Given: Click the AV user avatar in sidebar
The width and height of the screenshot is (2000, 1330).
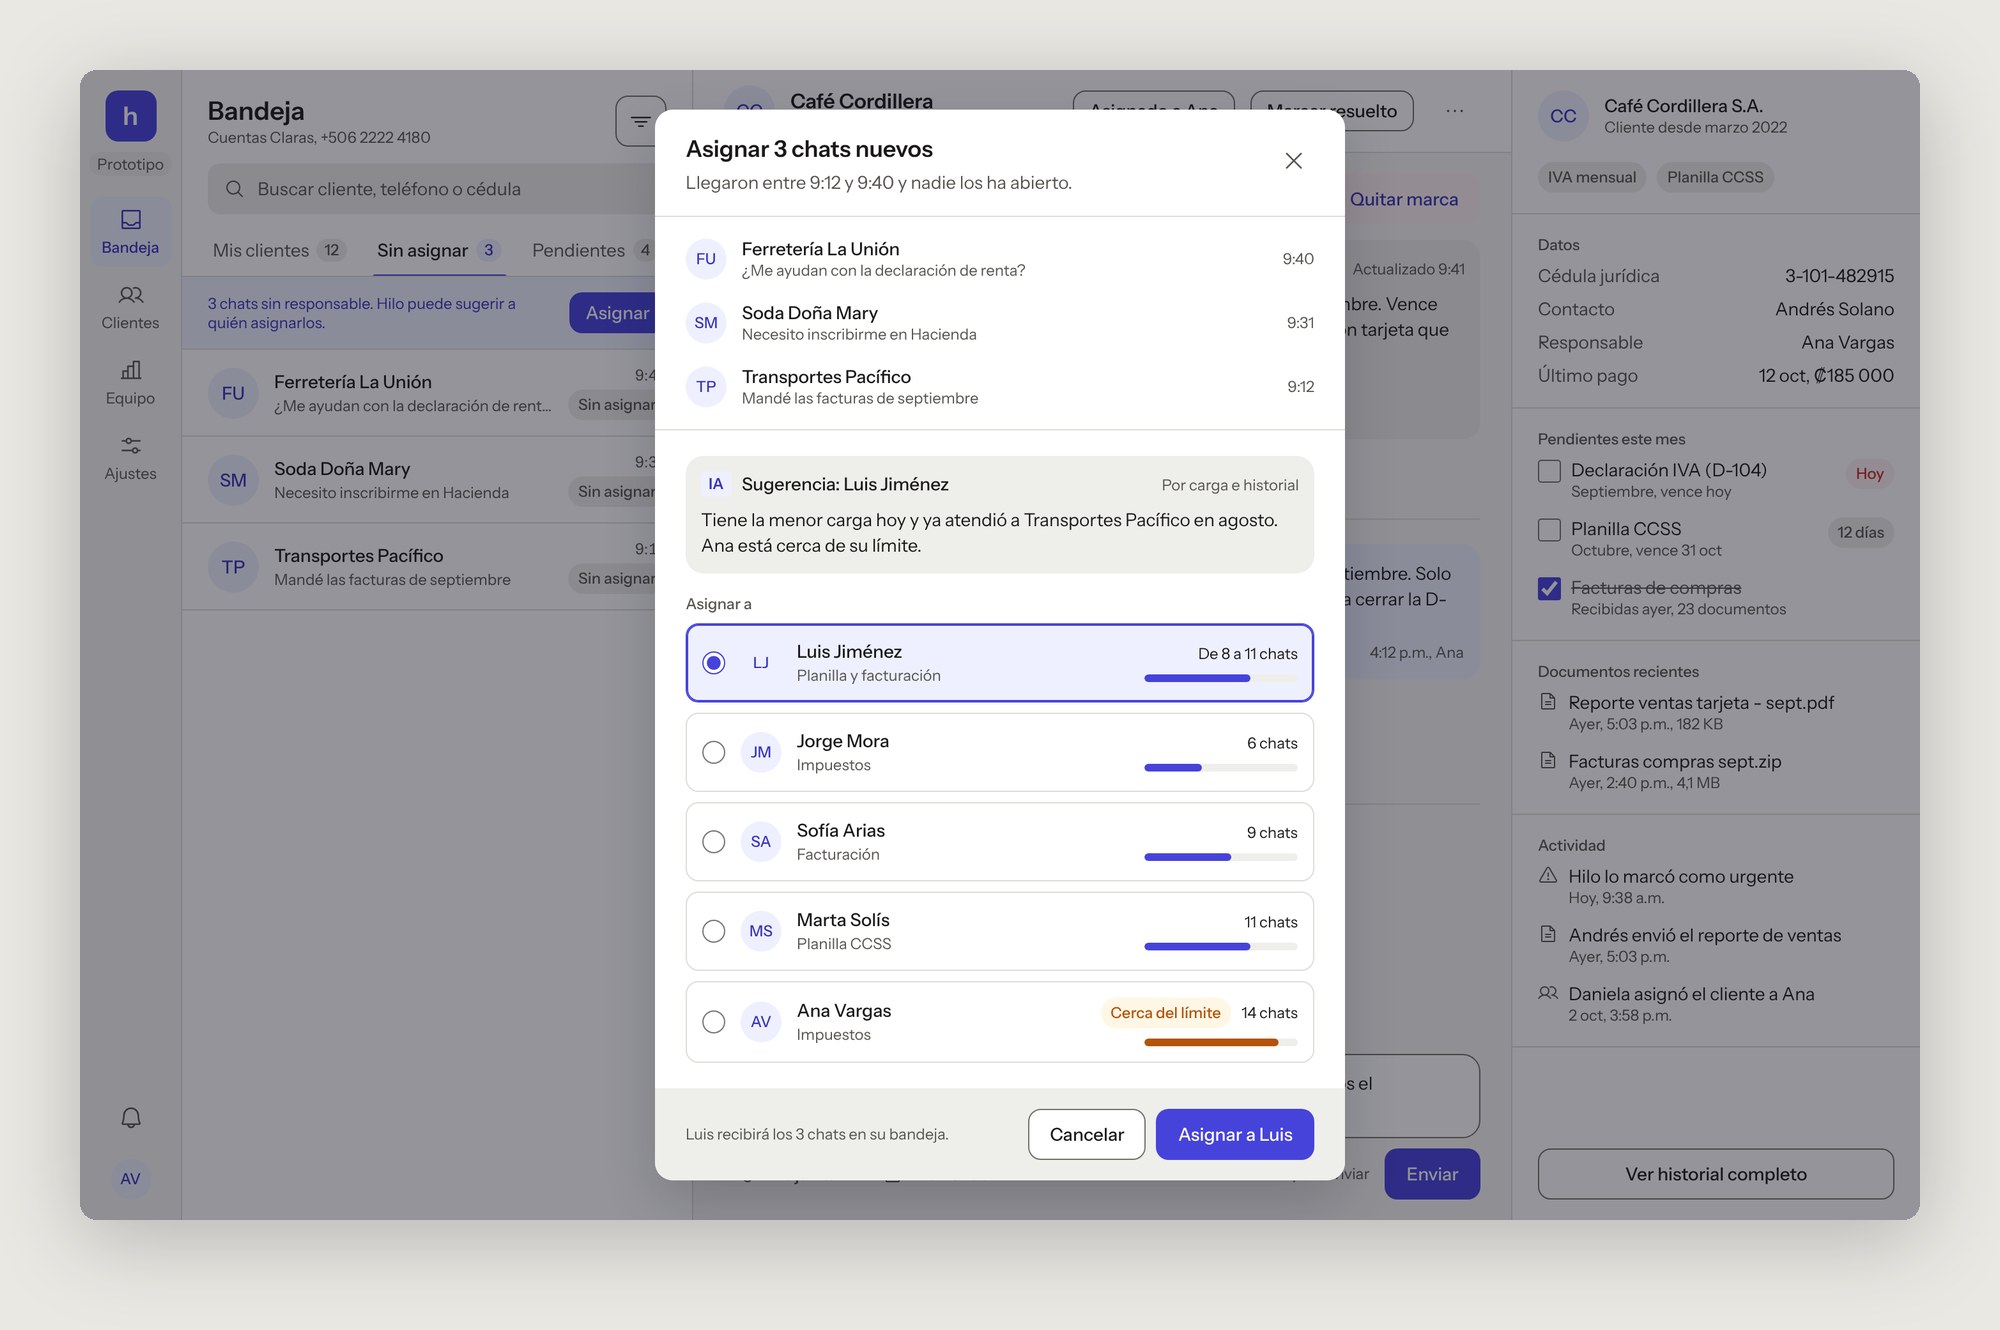Looking at the screenshot, I should tap(130, 1178).
